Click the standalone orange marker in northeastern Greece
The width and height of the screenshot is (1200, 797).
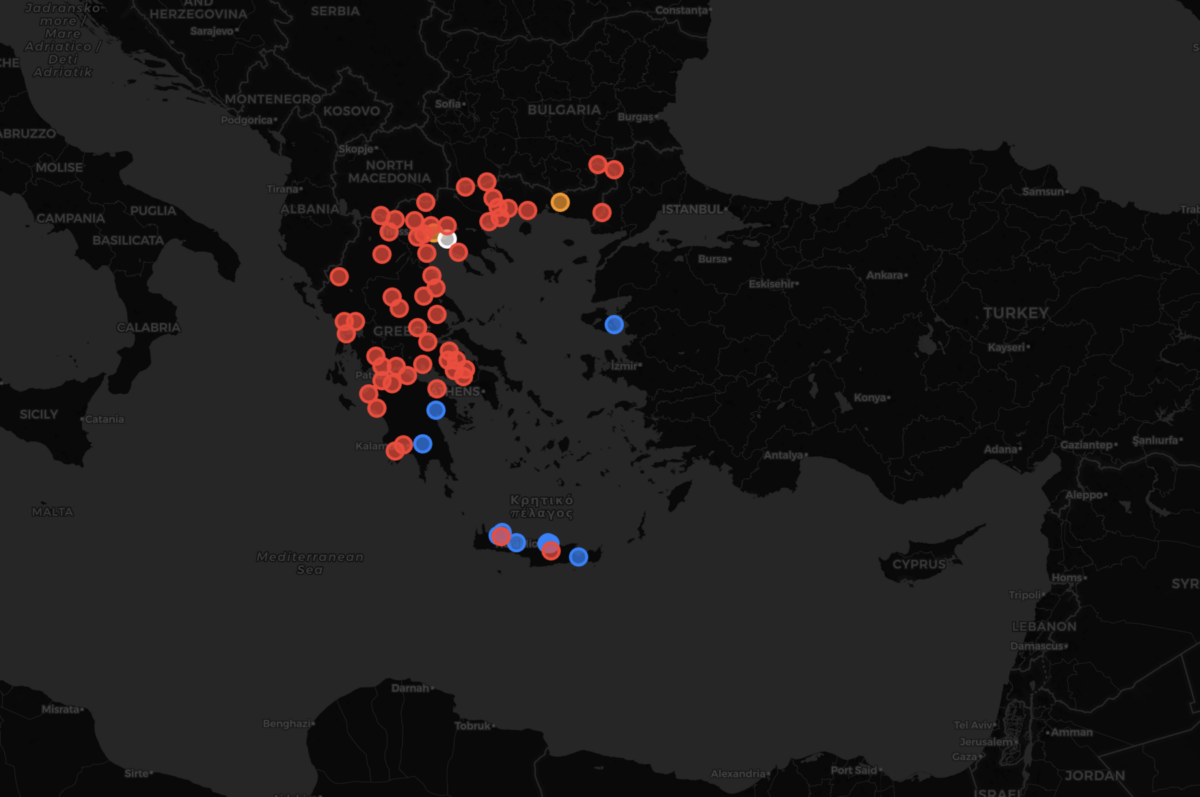(x=560, y=202)
